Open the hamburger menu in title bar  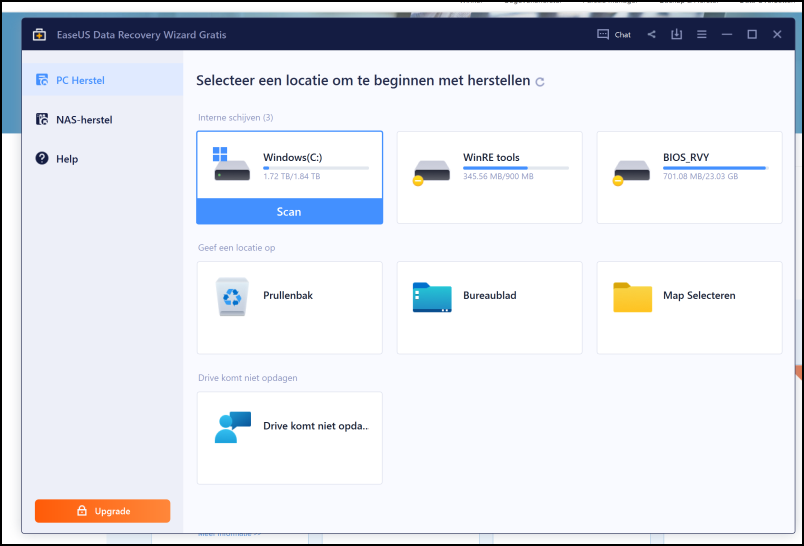[x=701, y=34]
